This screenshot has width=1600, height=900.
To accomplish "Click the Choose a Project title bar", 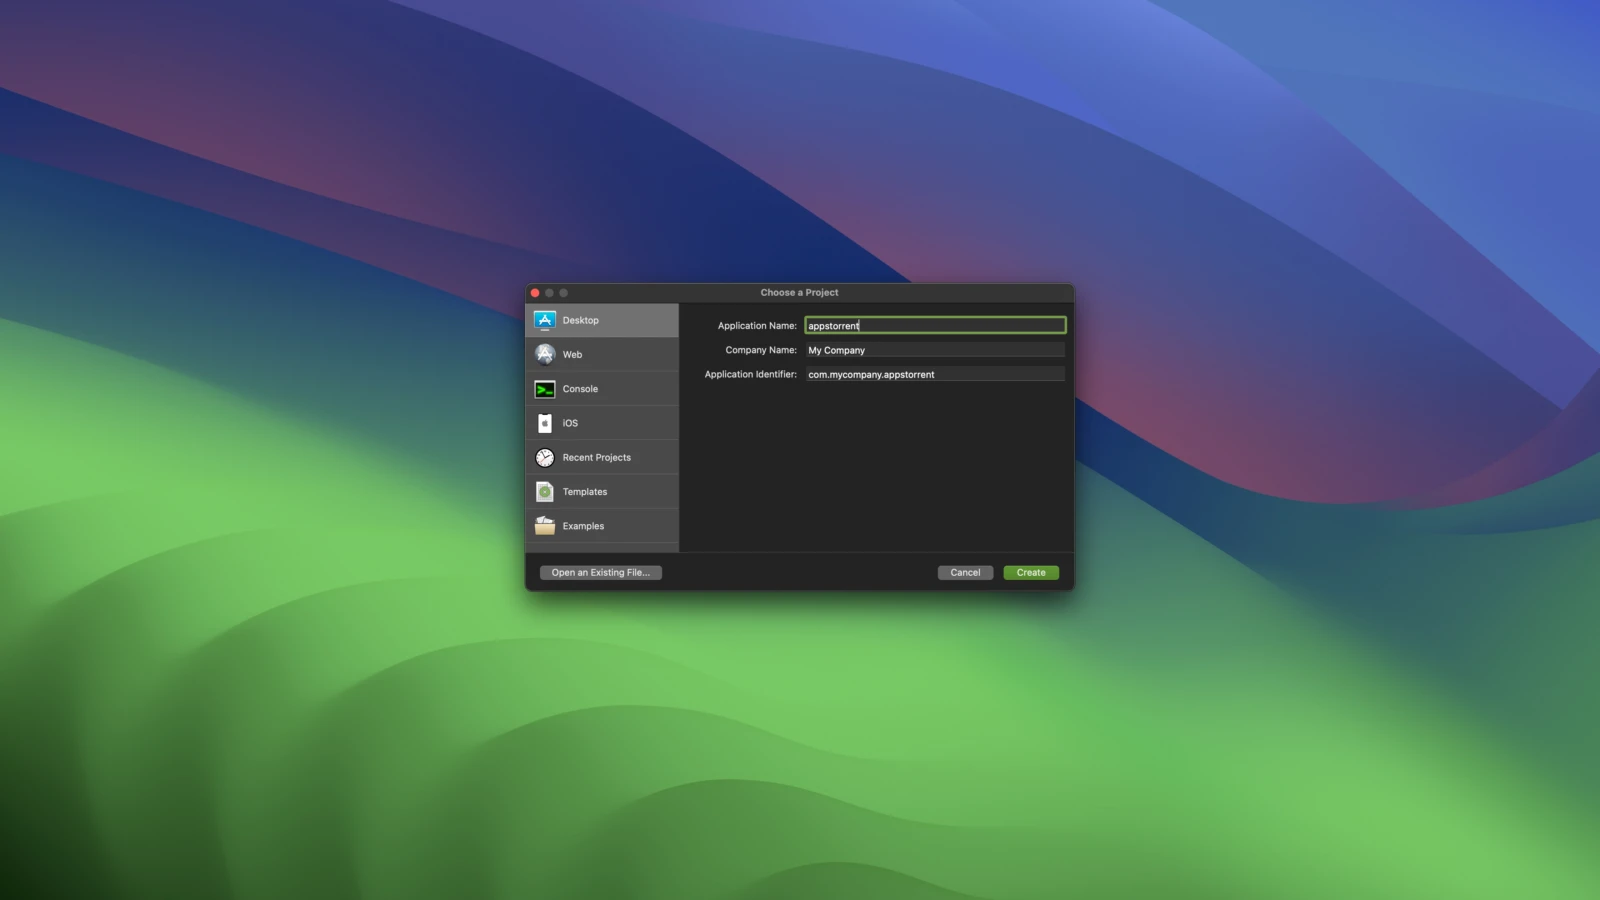I will (x=799, y=293).
